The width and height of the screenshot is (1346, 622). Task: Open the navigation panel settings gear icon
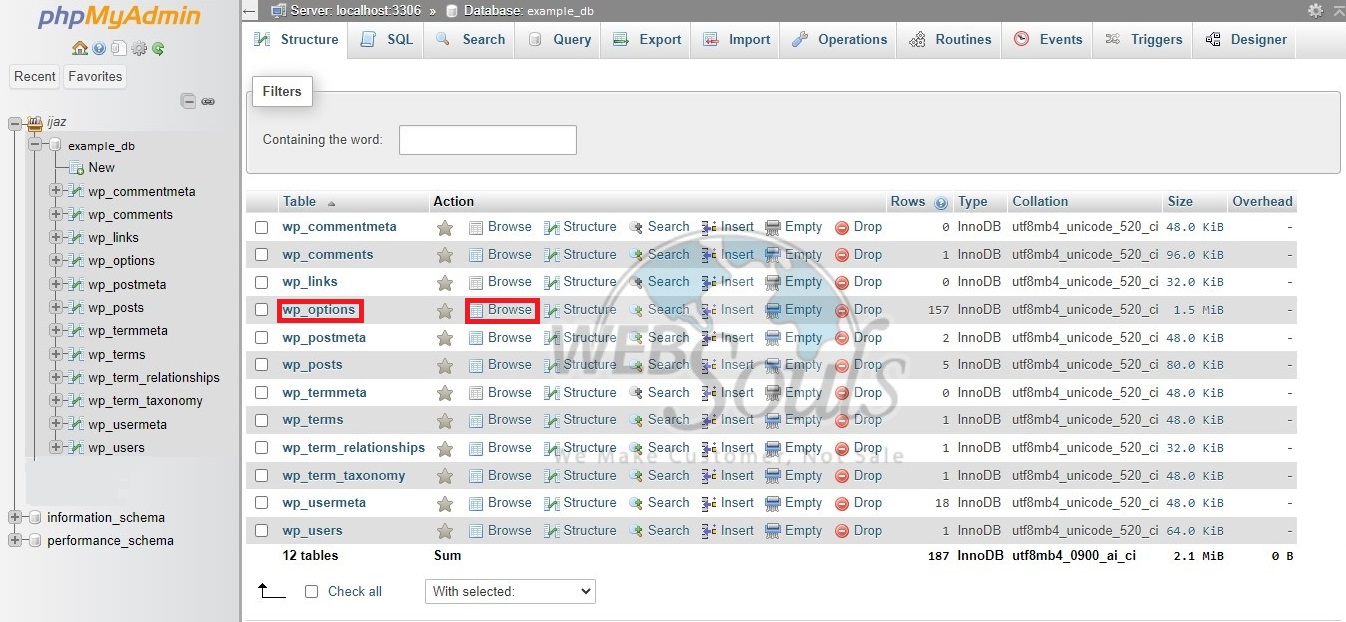tap(139, 48)
